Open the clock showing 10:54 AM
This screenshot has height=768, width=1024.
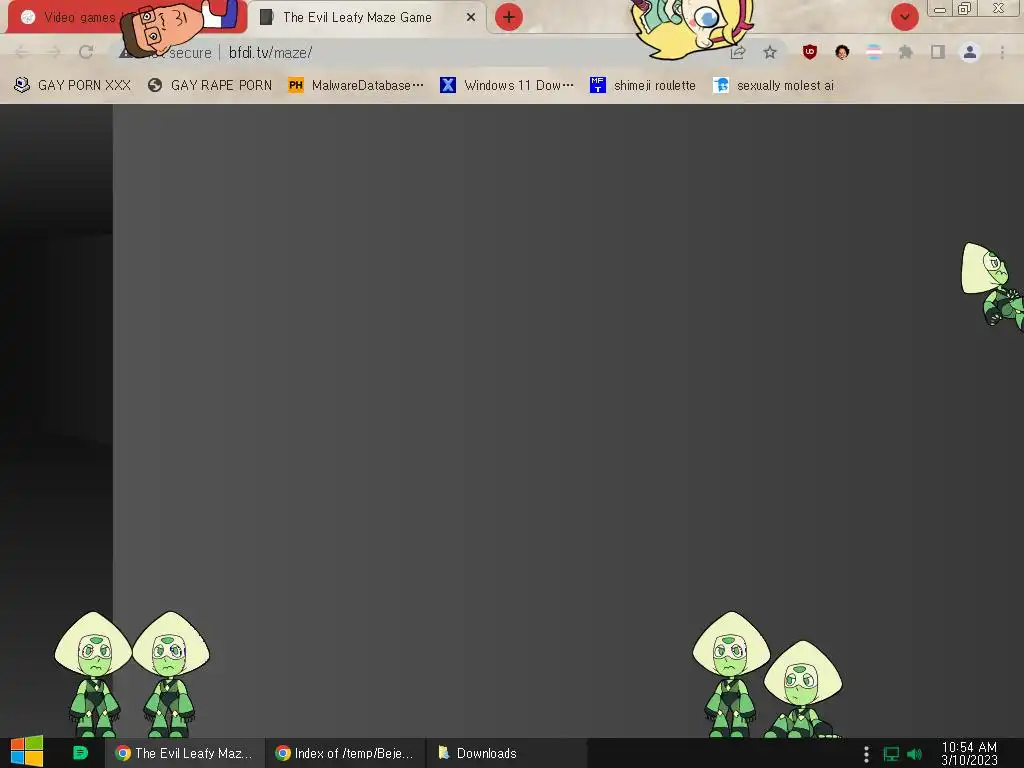(969, 753)
